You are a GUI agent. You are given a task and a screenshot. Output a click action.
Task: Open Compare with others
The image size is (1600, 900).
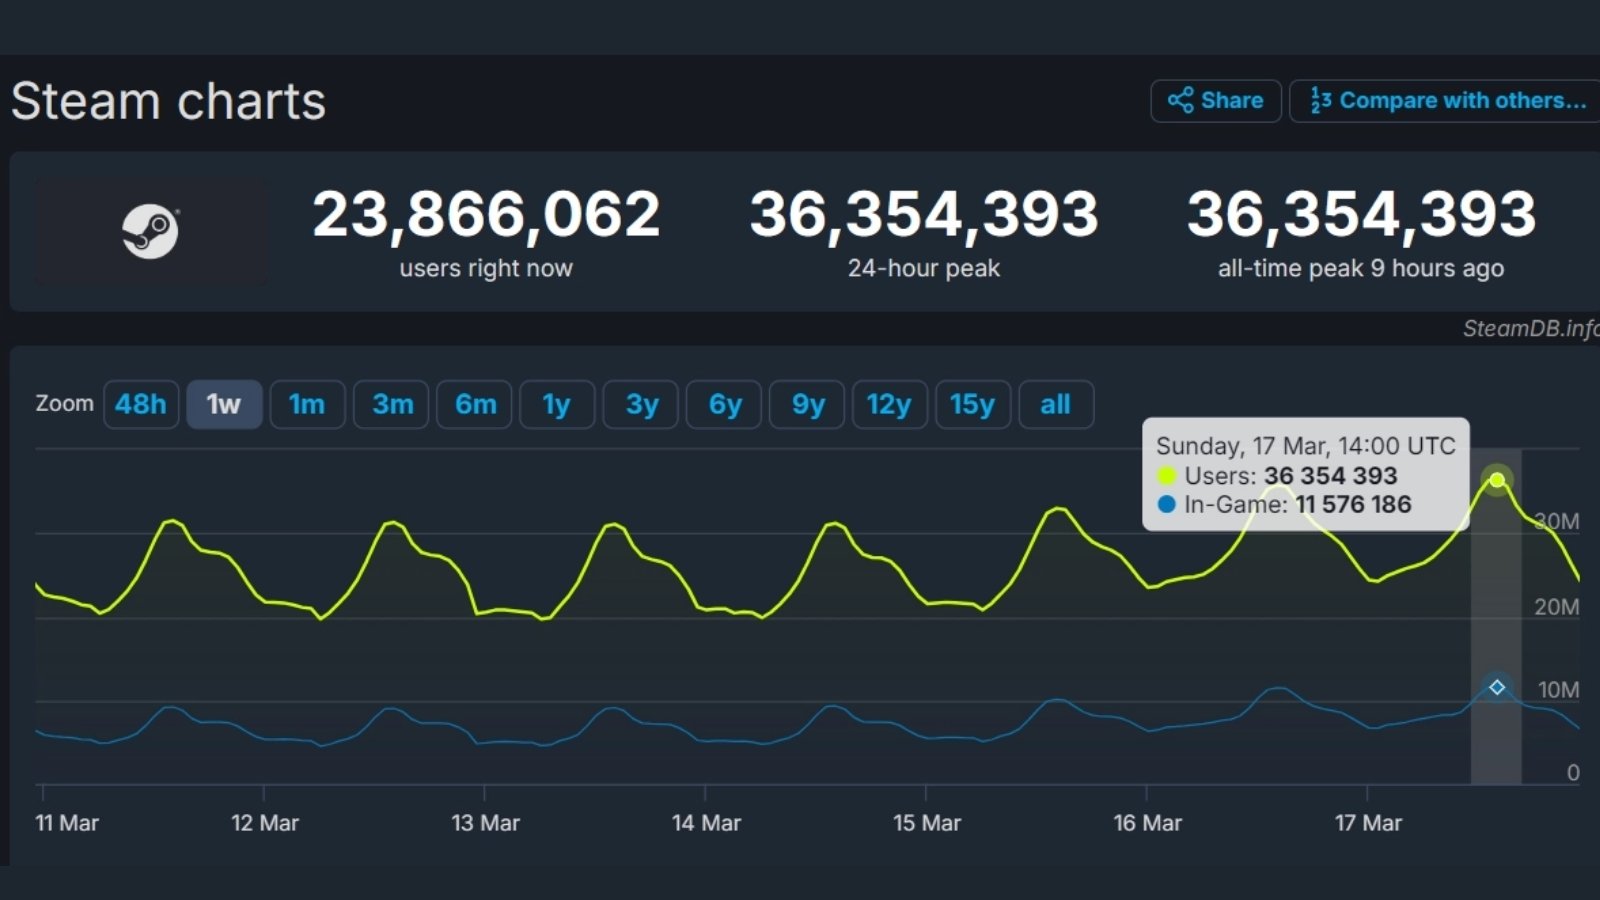pyautogui.click(x=1445, y=101)
